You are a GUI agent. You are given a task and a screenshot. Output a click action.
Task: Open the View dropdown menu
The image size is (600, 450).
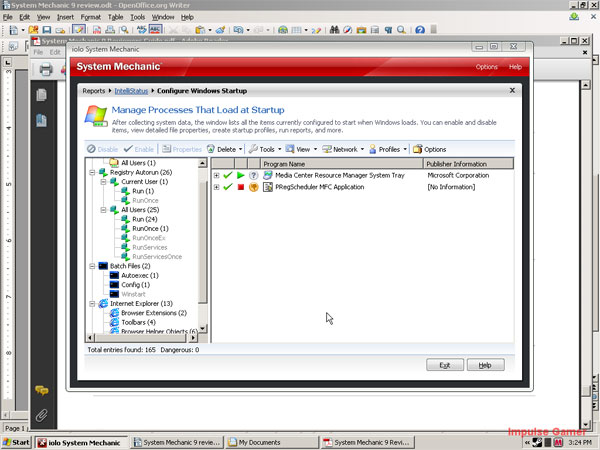[301, 149]
